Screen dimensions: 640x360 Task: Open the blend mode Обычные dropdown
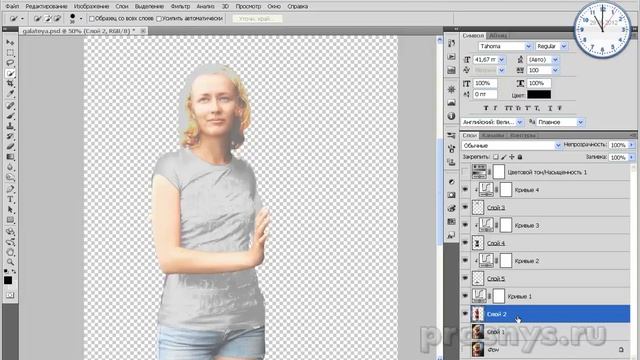tap(558, 145)
